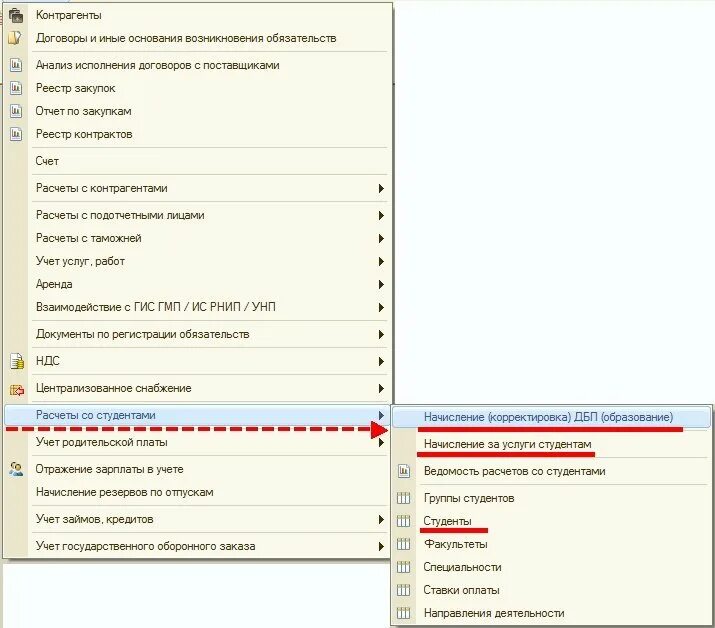Click the table icon beside Специальности
This screenshot has width=715, height=628.
(x=404, y=567)
